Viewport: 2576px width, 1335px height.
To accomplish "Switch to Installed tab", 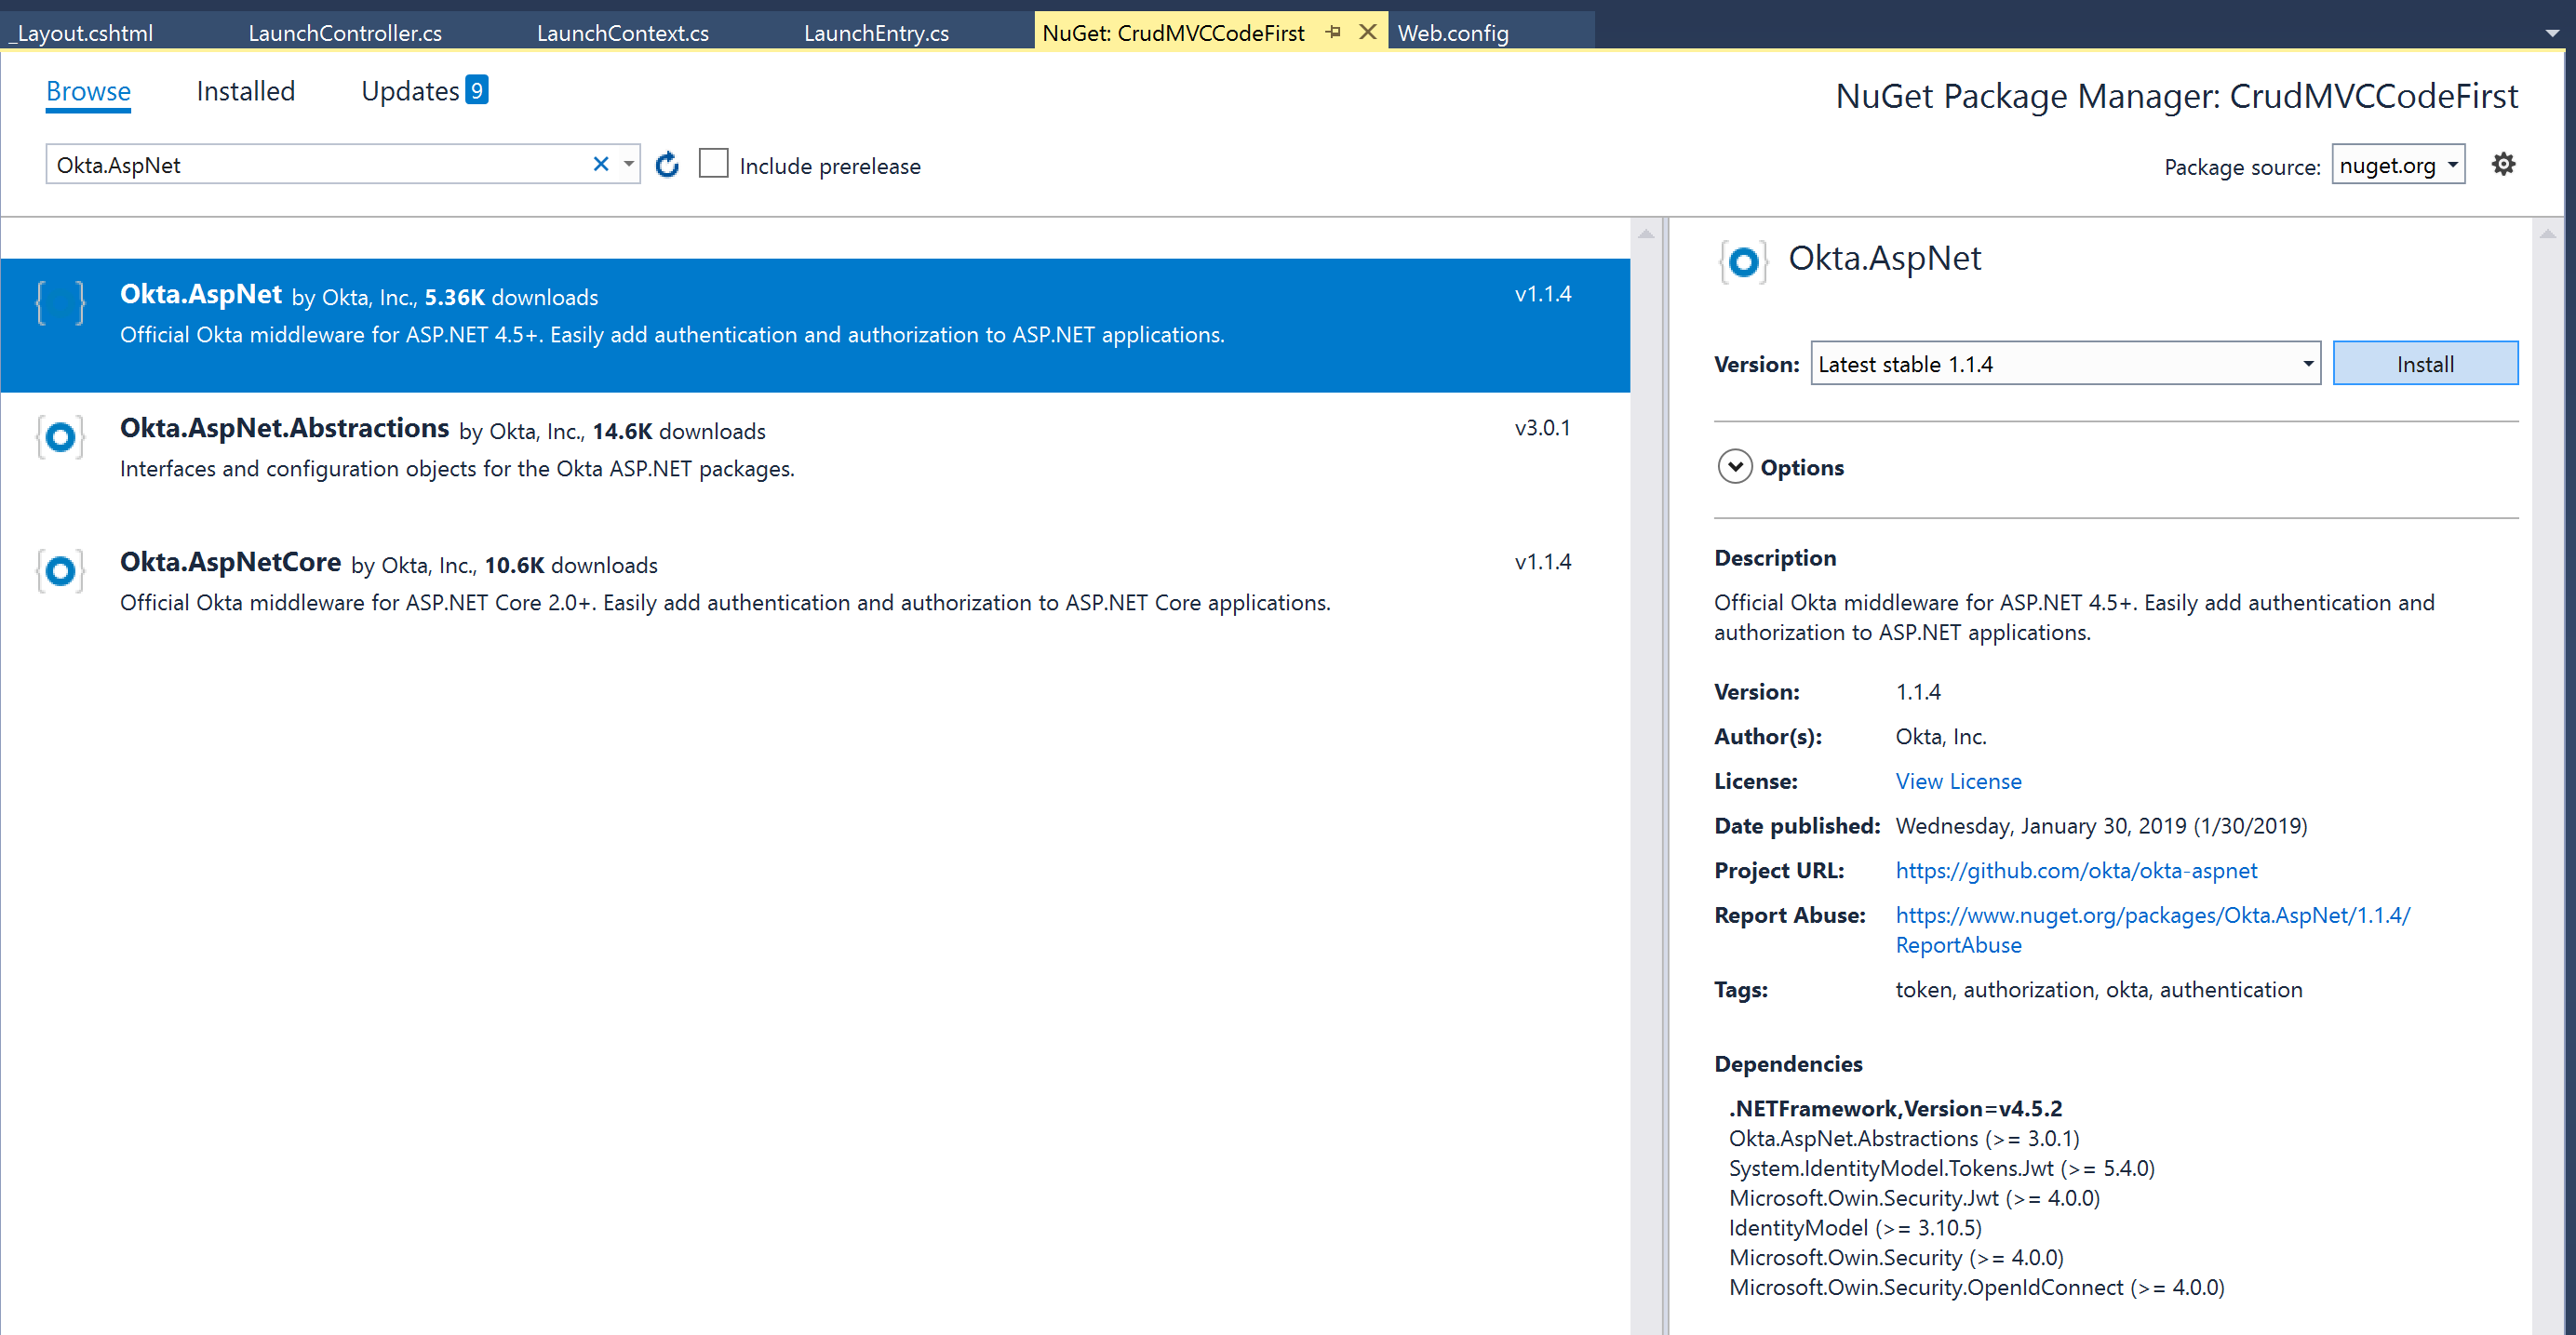I will (x=245, y=92).
